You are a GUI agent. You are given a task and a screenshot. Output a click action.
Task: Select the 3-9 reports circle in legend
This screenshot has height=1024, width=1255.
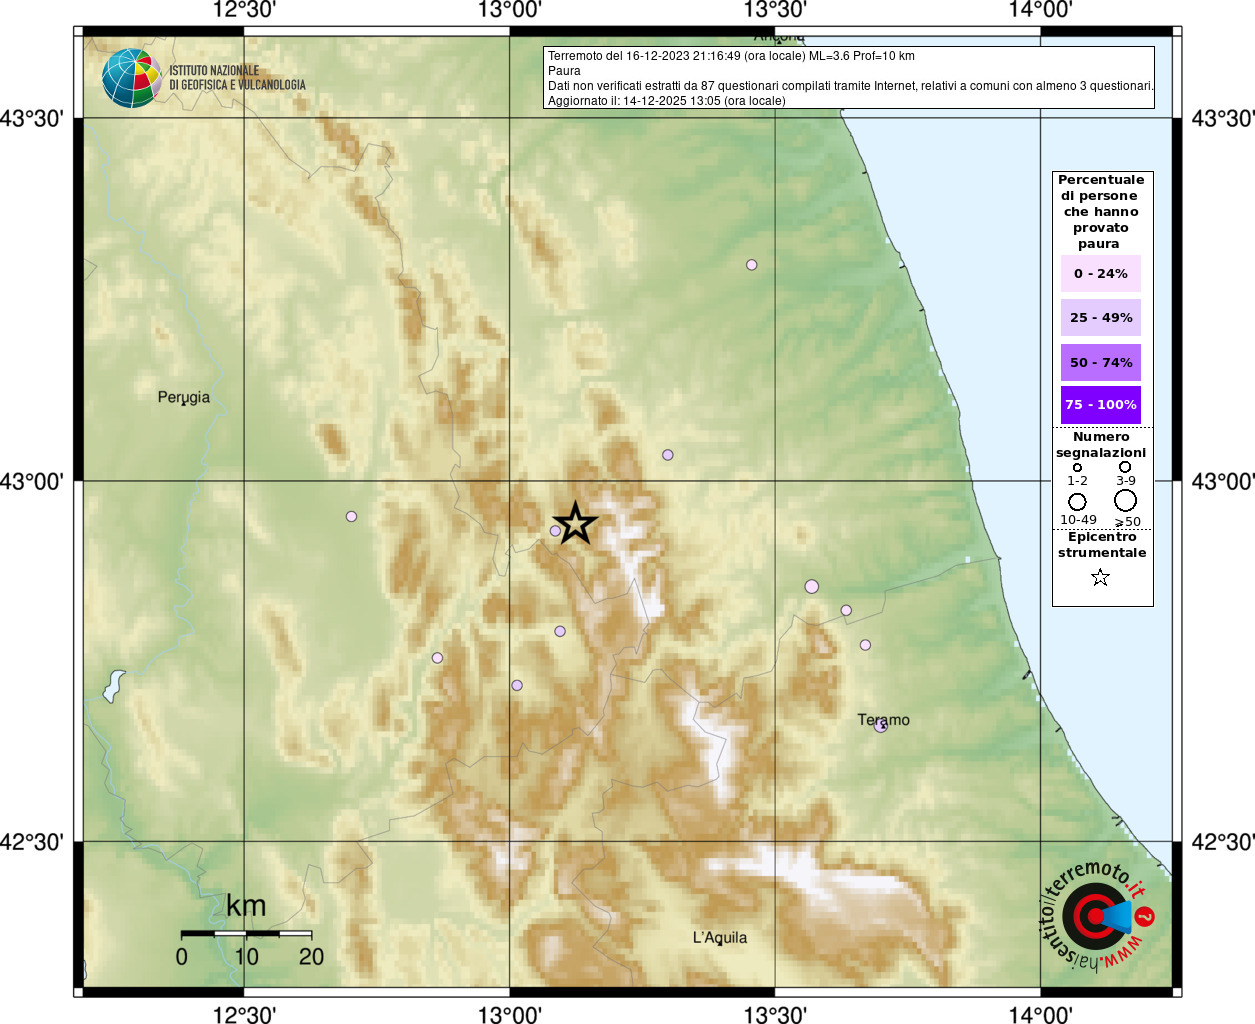[1125, 466]
